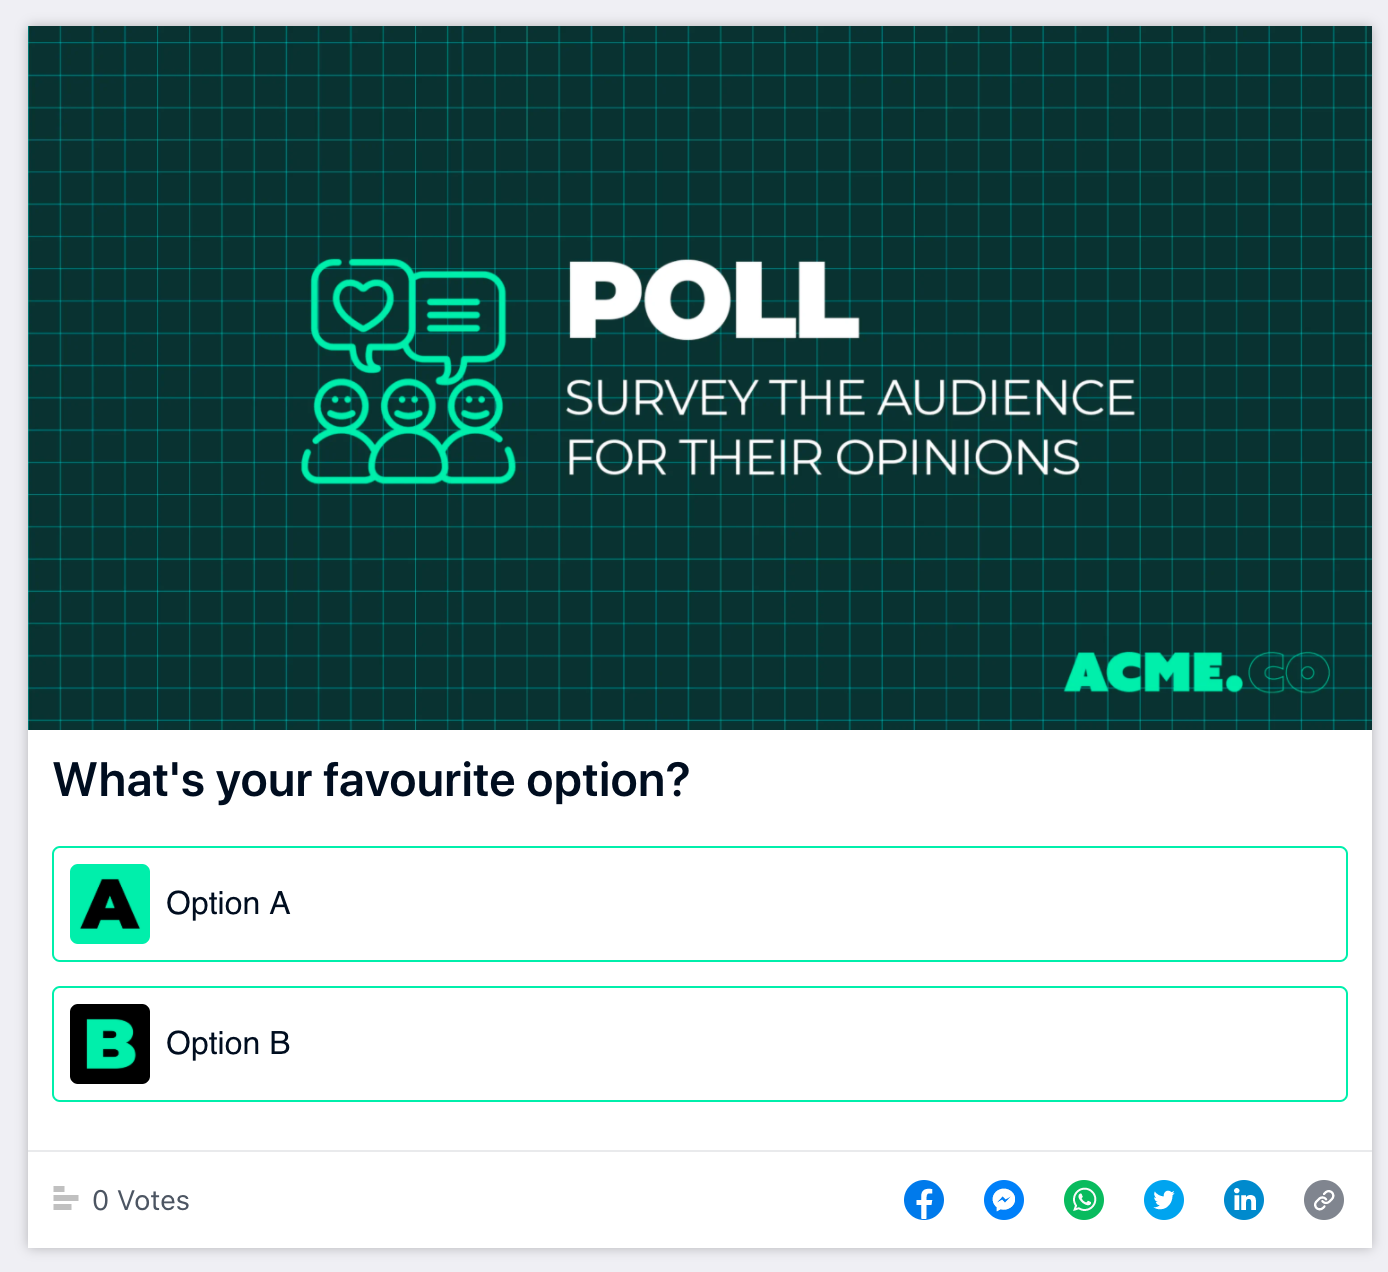Select the Option A text label
Image resolution: width=1388 pixels, height=1272 pixels.
[228, 904]
